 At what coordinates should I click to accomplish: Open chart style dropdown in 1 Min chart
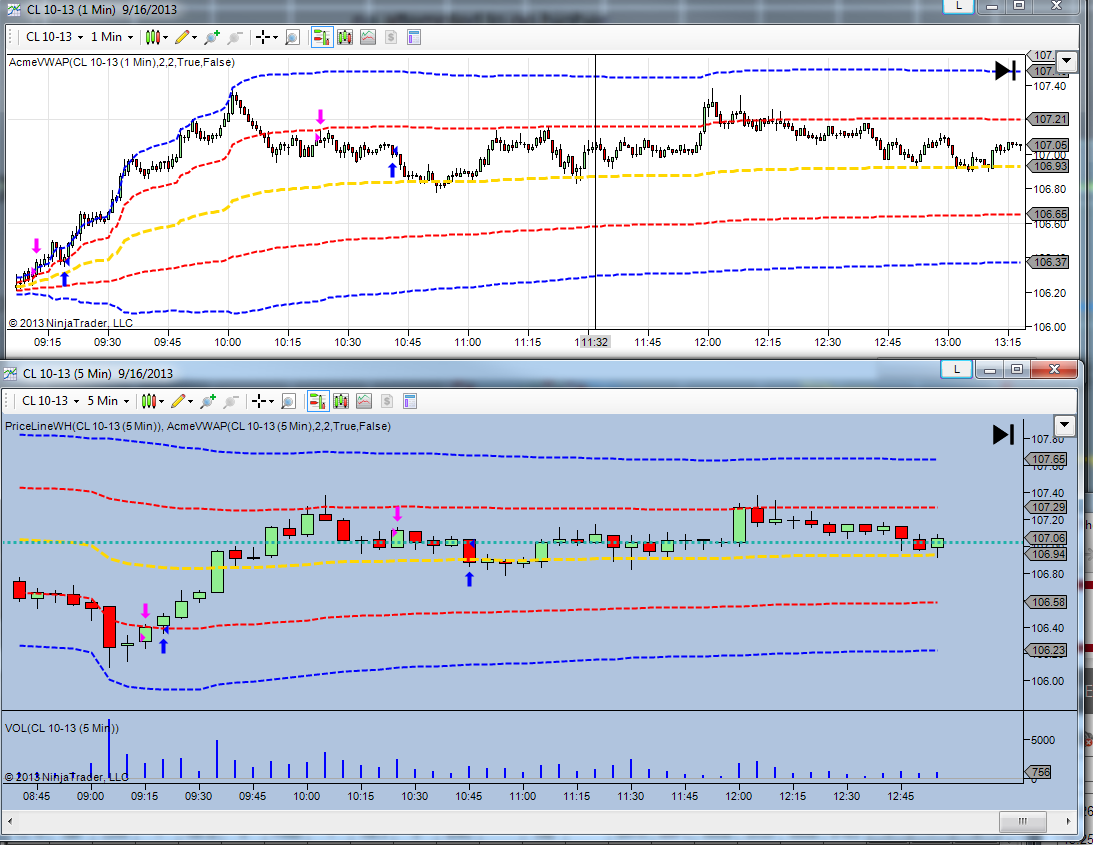tap(157, 37)
